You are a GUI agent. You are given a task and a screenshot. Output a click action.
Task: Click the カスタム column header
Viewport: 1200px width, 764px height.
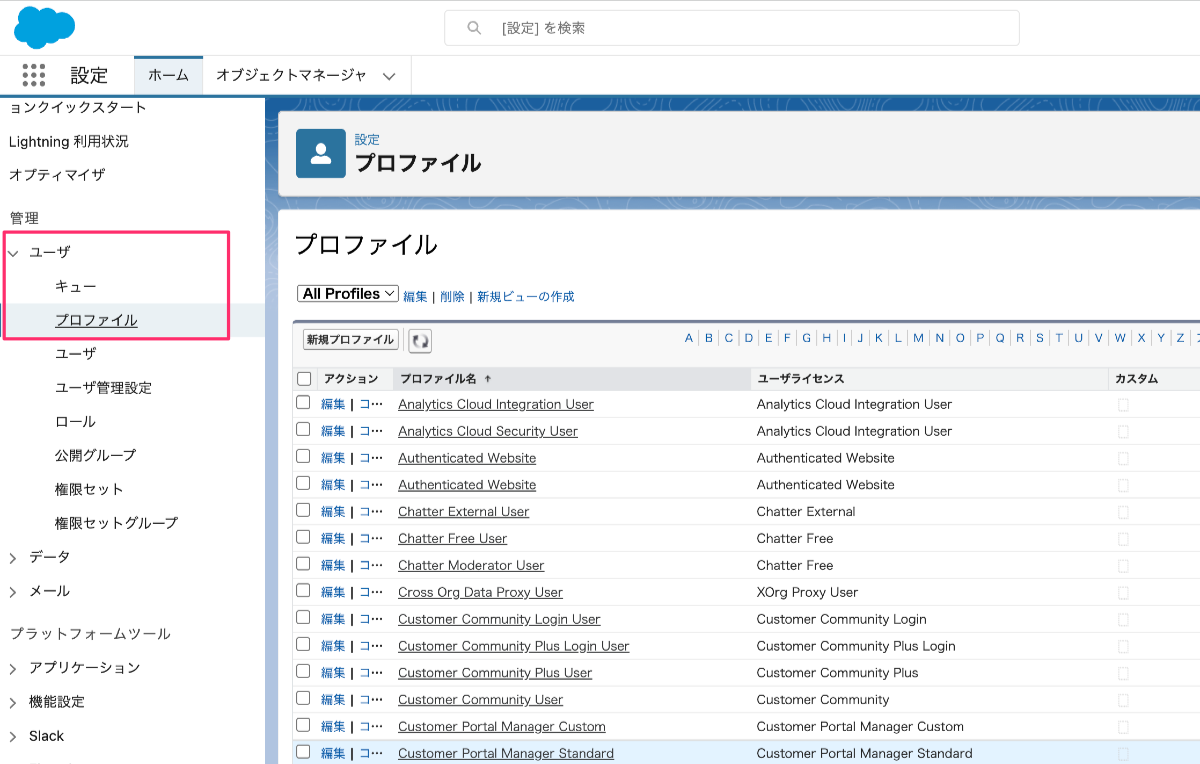(x=1137, y=379)
